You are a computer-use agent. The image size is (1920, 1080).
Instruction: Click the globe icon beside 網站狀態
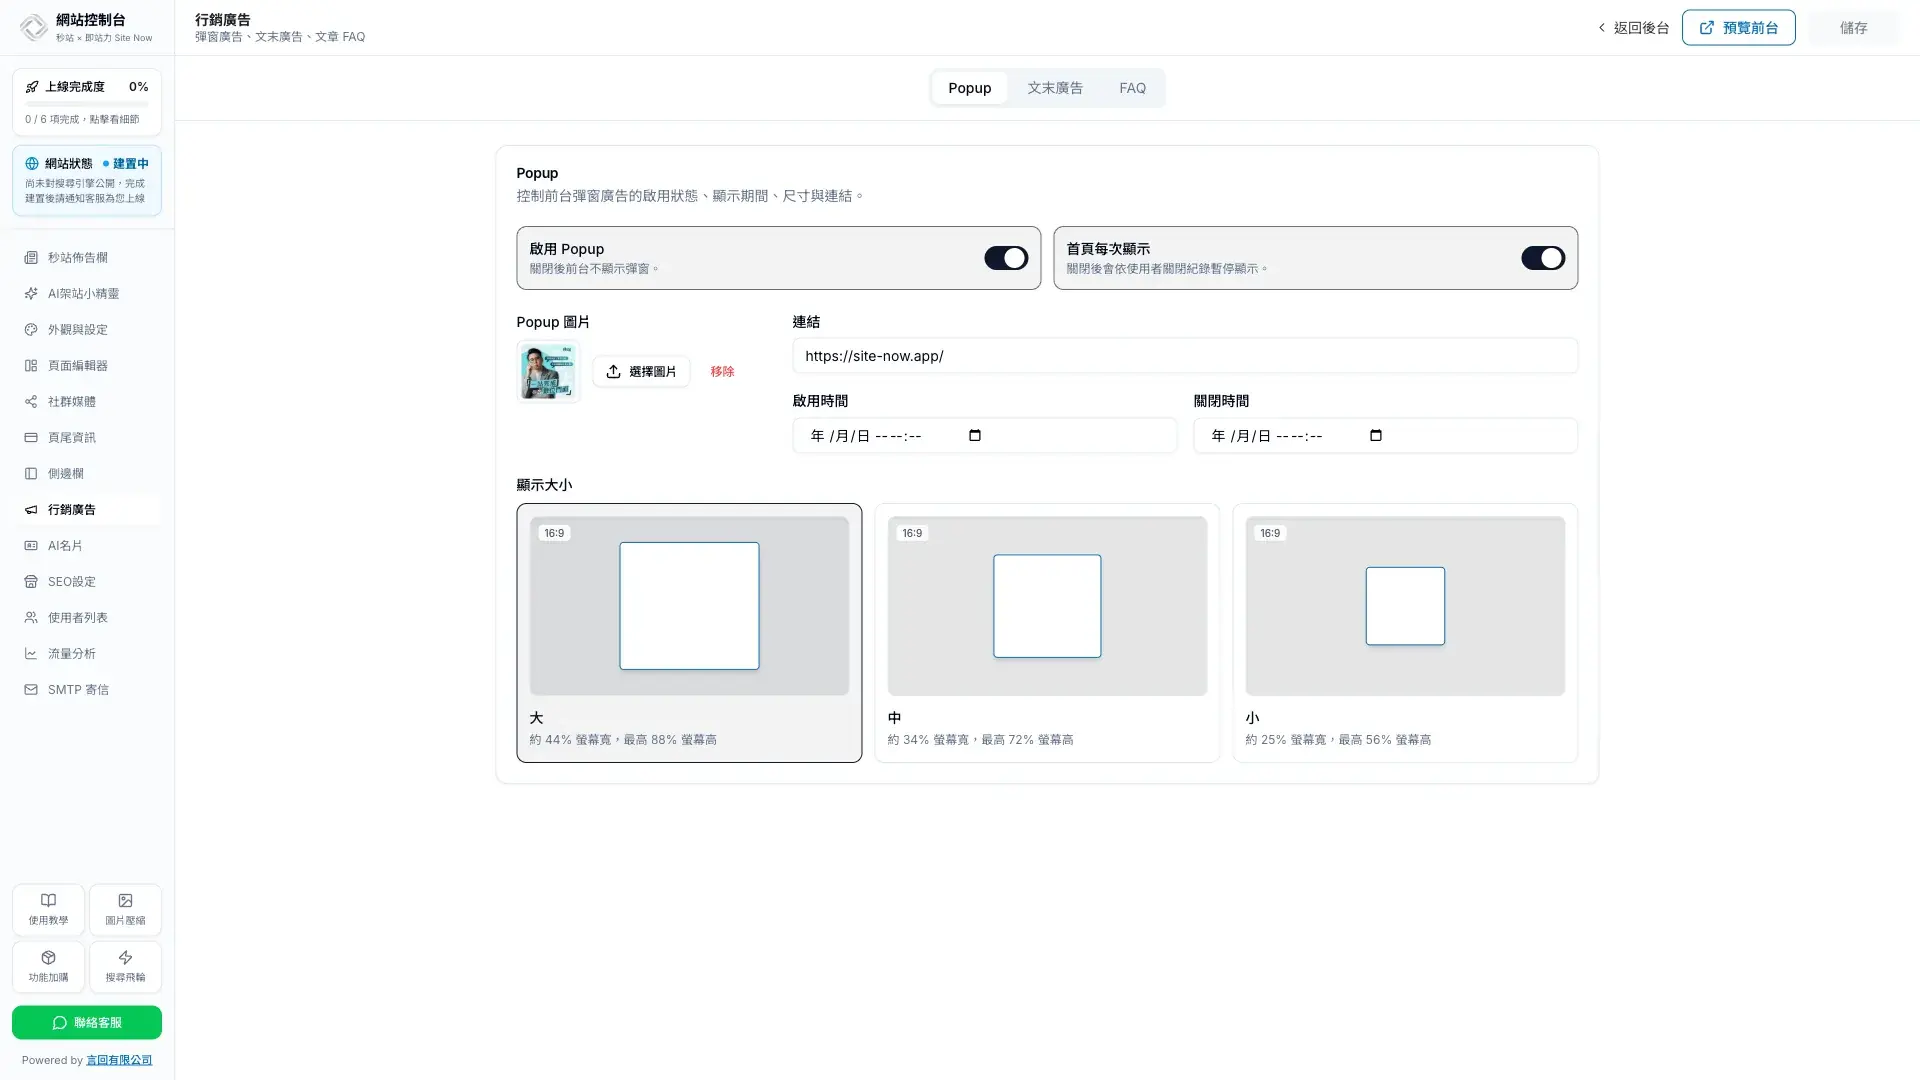click(32, 164)
